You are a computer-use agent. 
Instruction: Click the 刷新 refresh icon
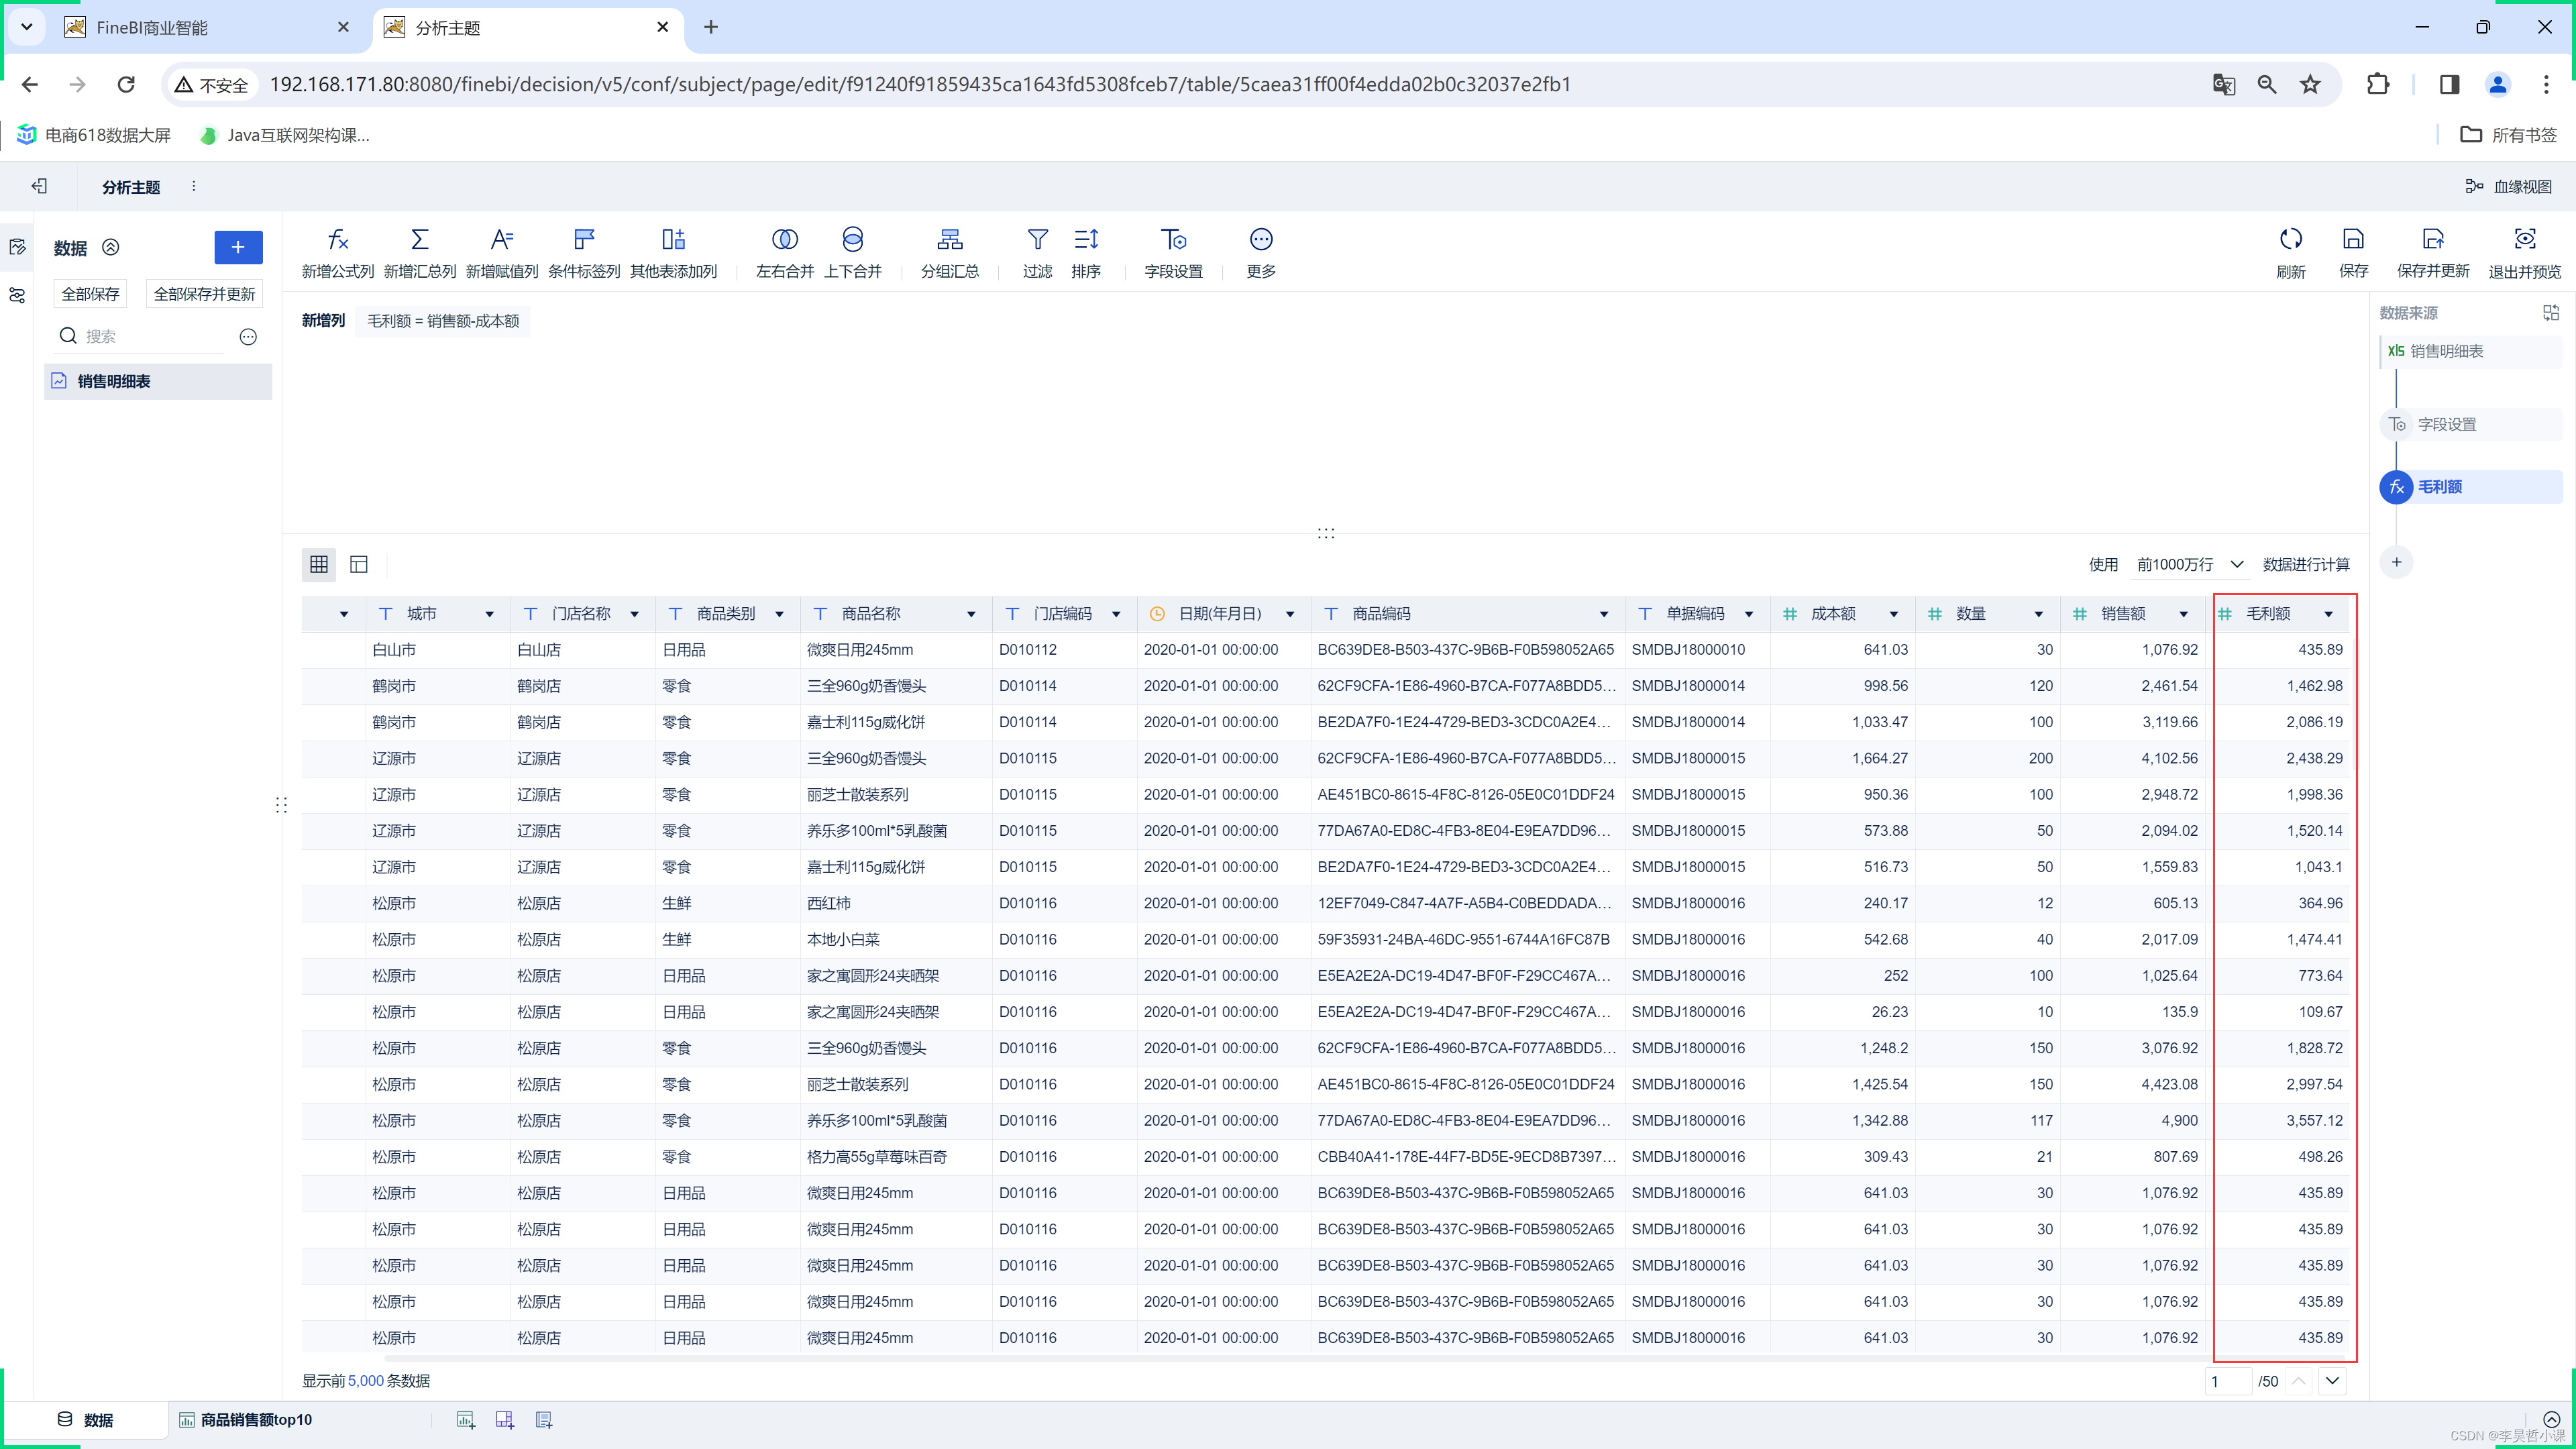[x=2291, y=240]
